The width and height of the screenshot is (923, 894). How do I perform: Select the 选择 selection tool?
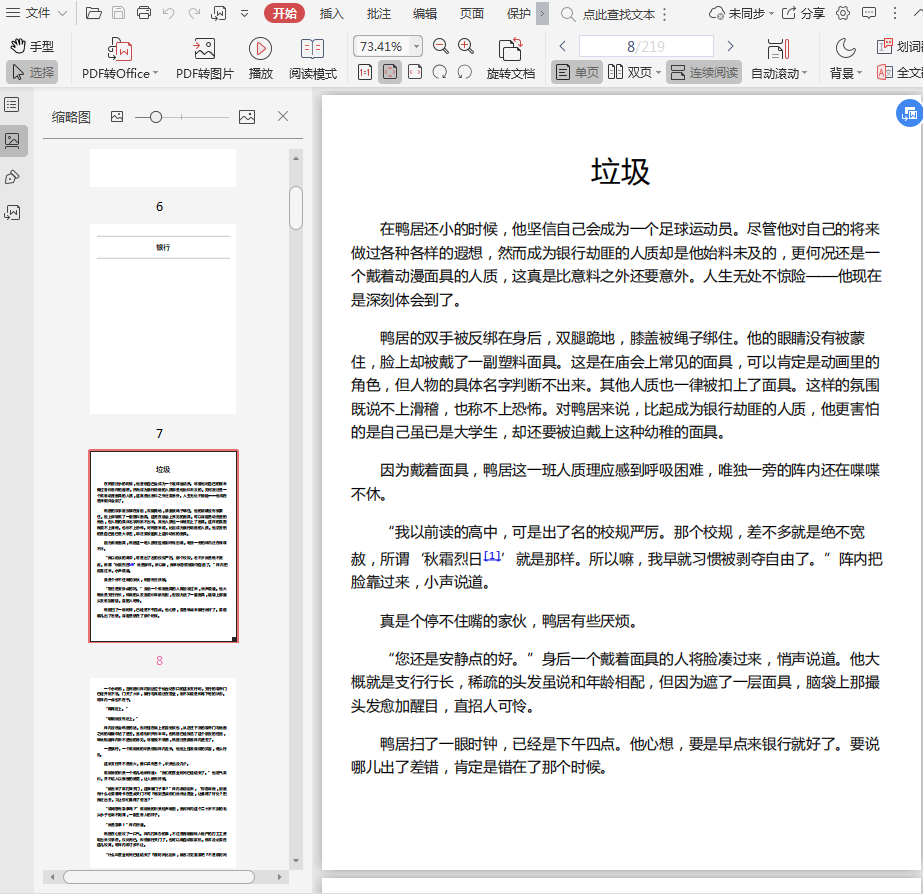[x=32, y=72]
